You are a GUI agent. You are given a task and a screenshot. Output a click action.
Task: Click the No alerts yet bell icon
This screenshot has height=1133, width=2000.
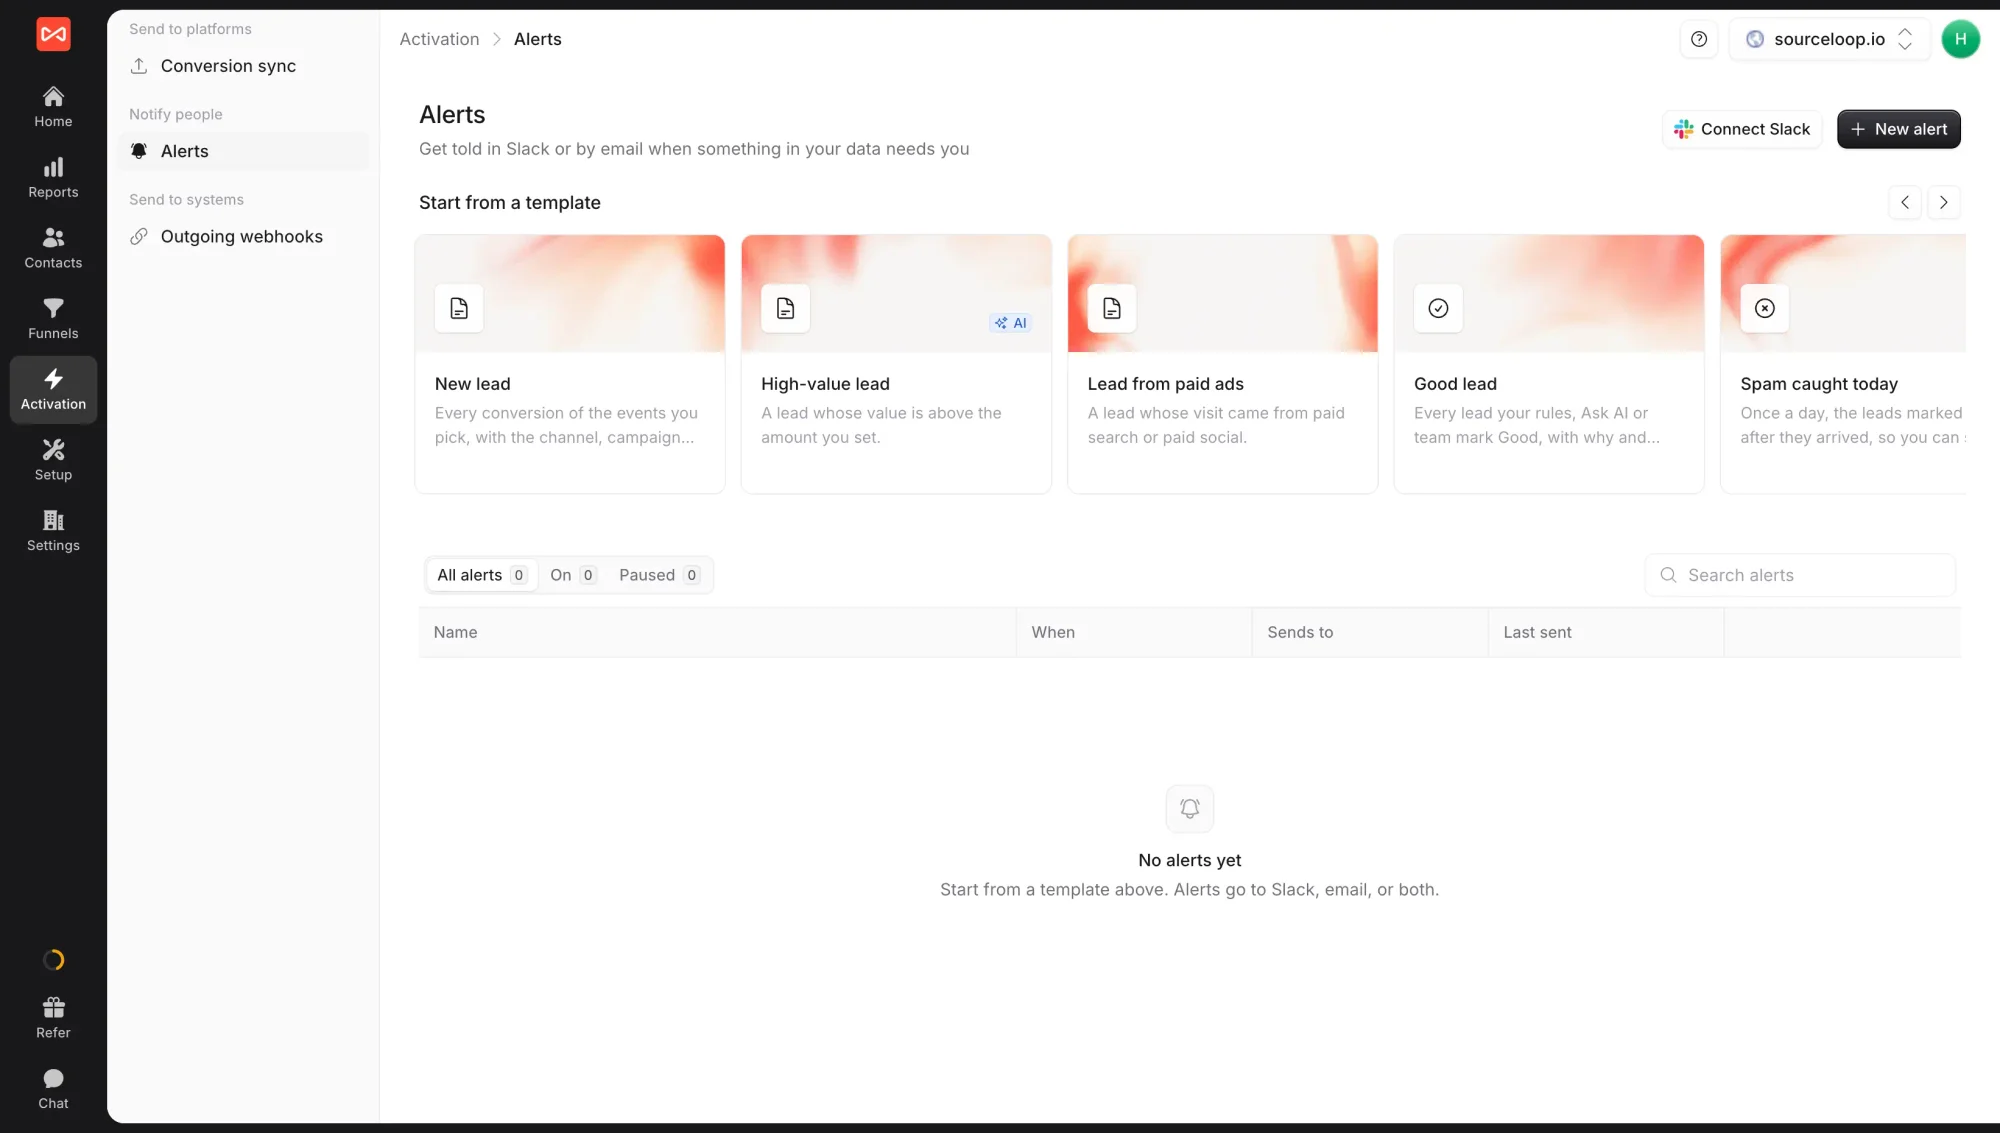(x=1190, y=808)
